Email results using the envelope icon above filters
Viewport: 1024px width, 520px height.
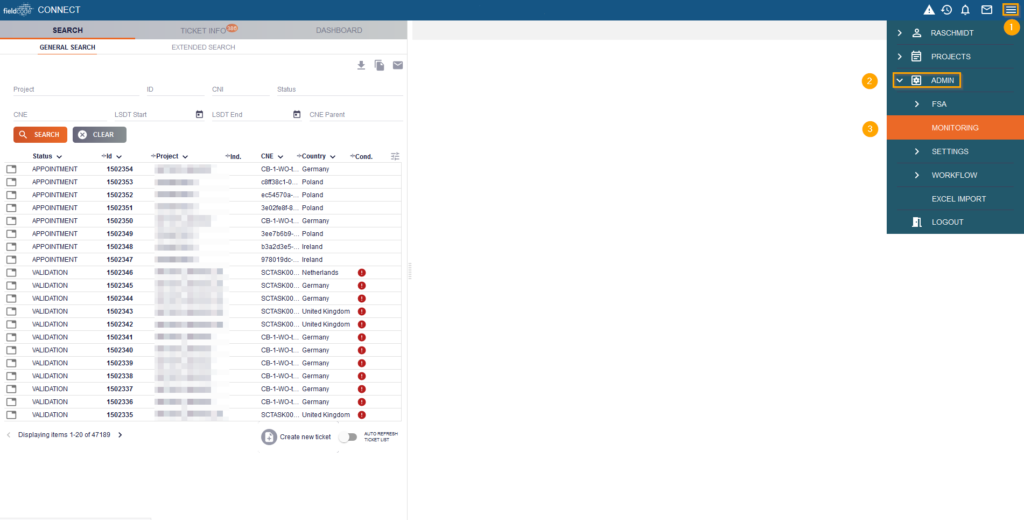coord(398,65)
